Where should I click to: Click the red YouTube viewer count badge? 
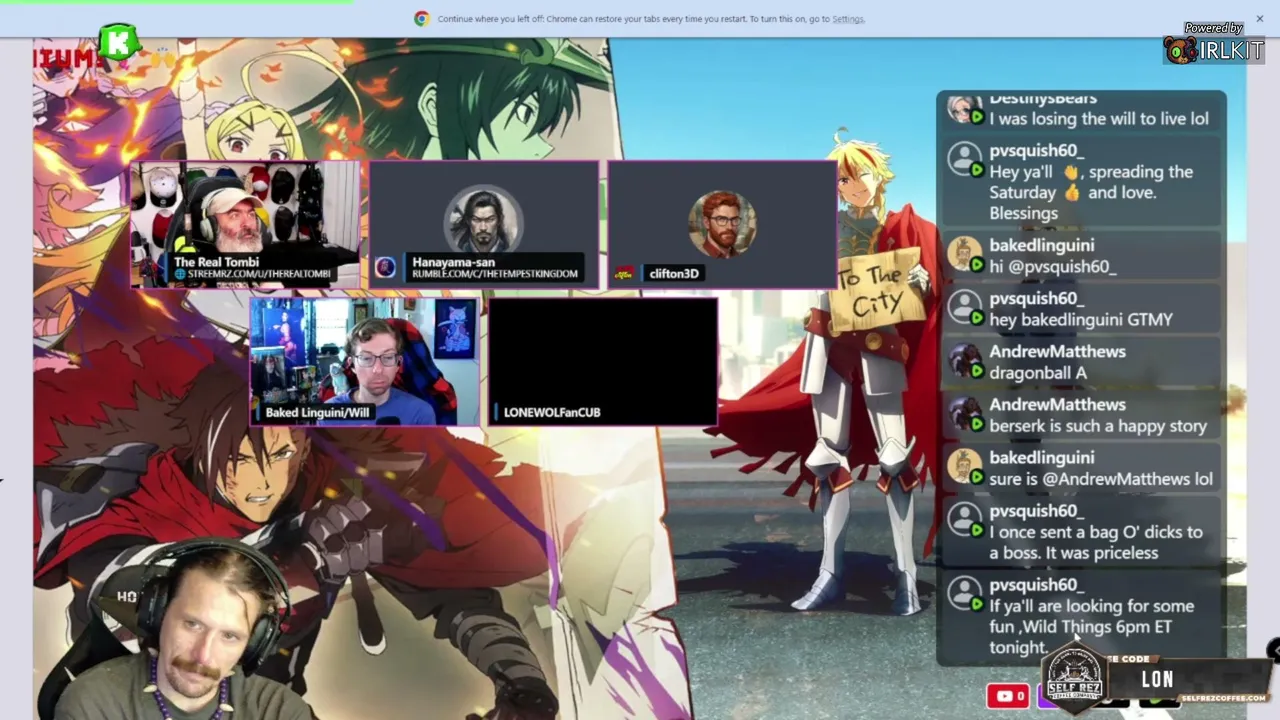coord(1008,696)
